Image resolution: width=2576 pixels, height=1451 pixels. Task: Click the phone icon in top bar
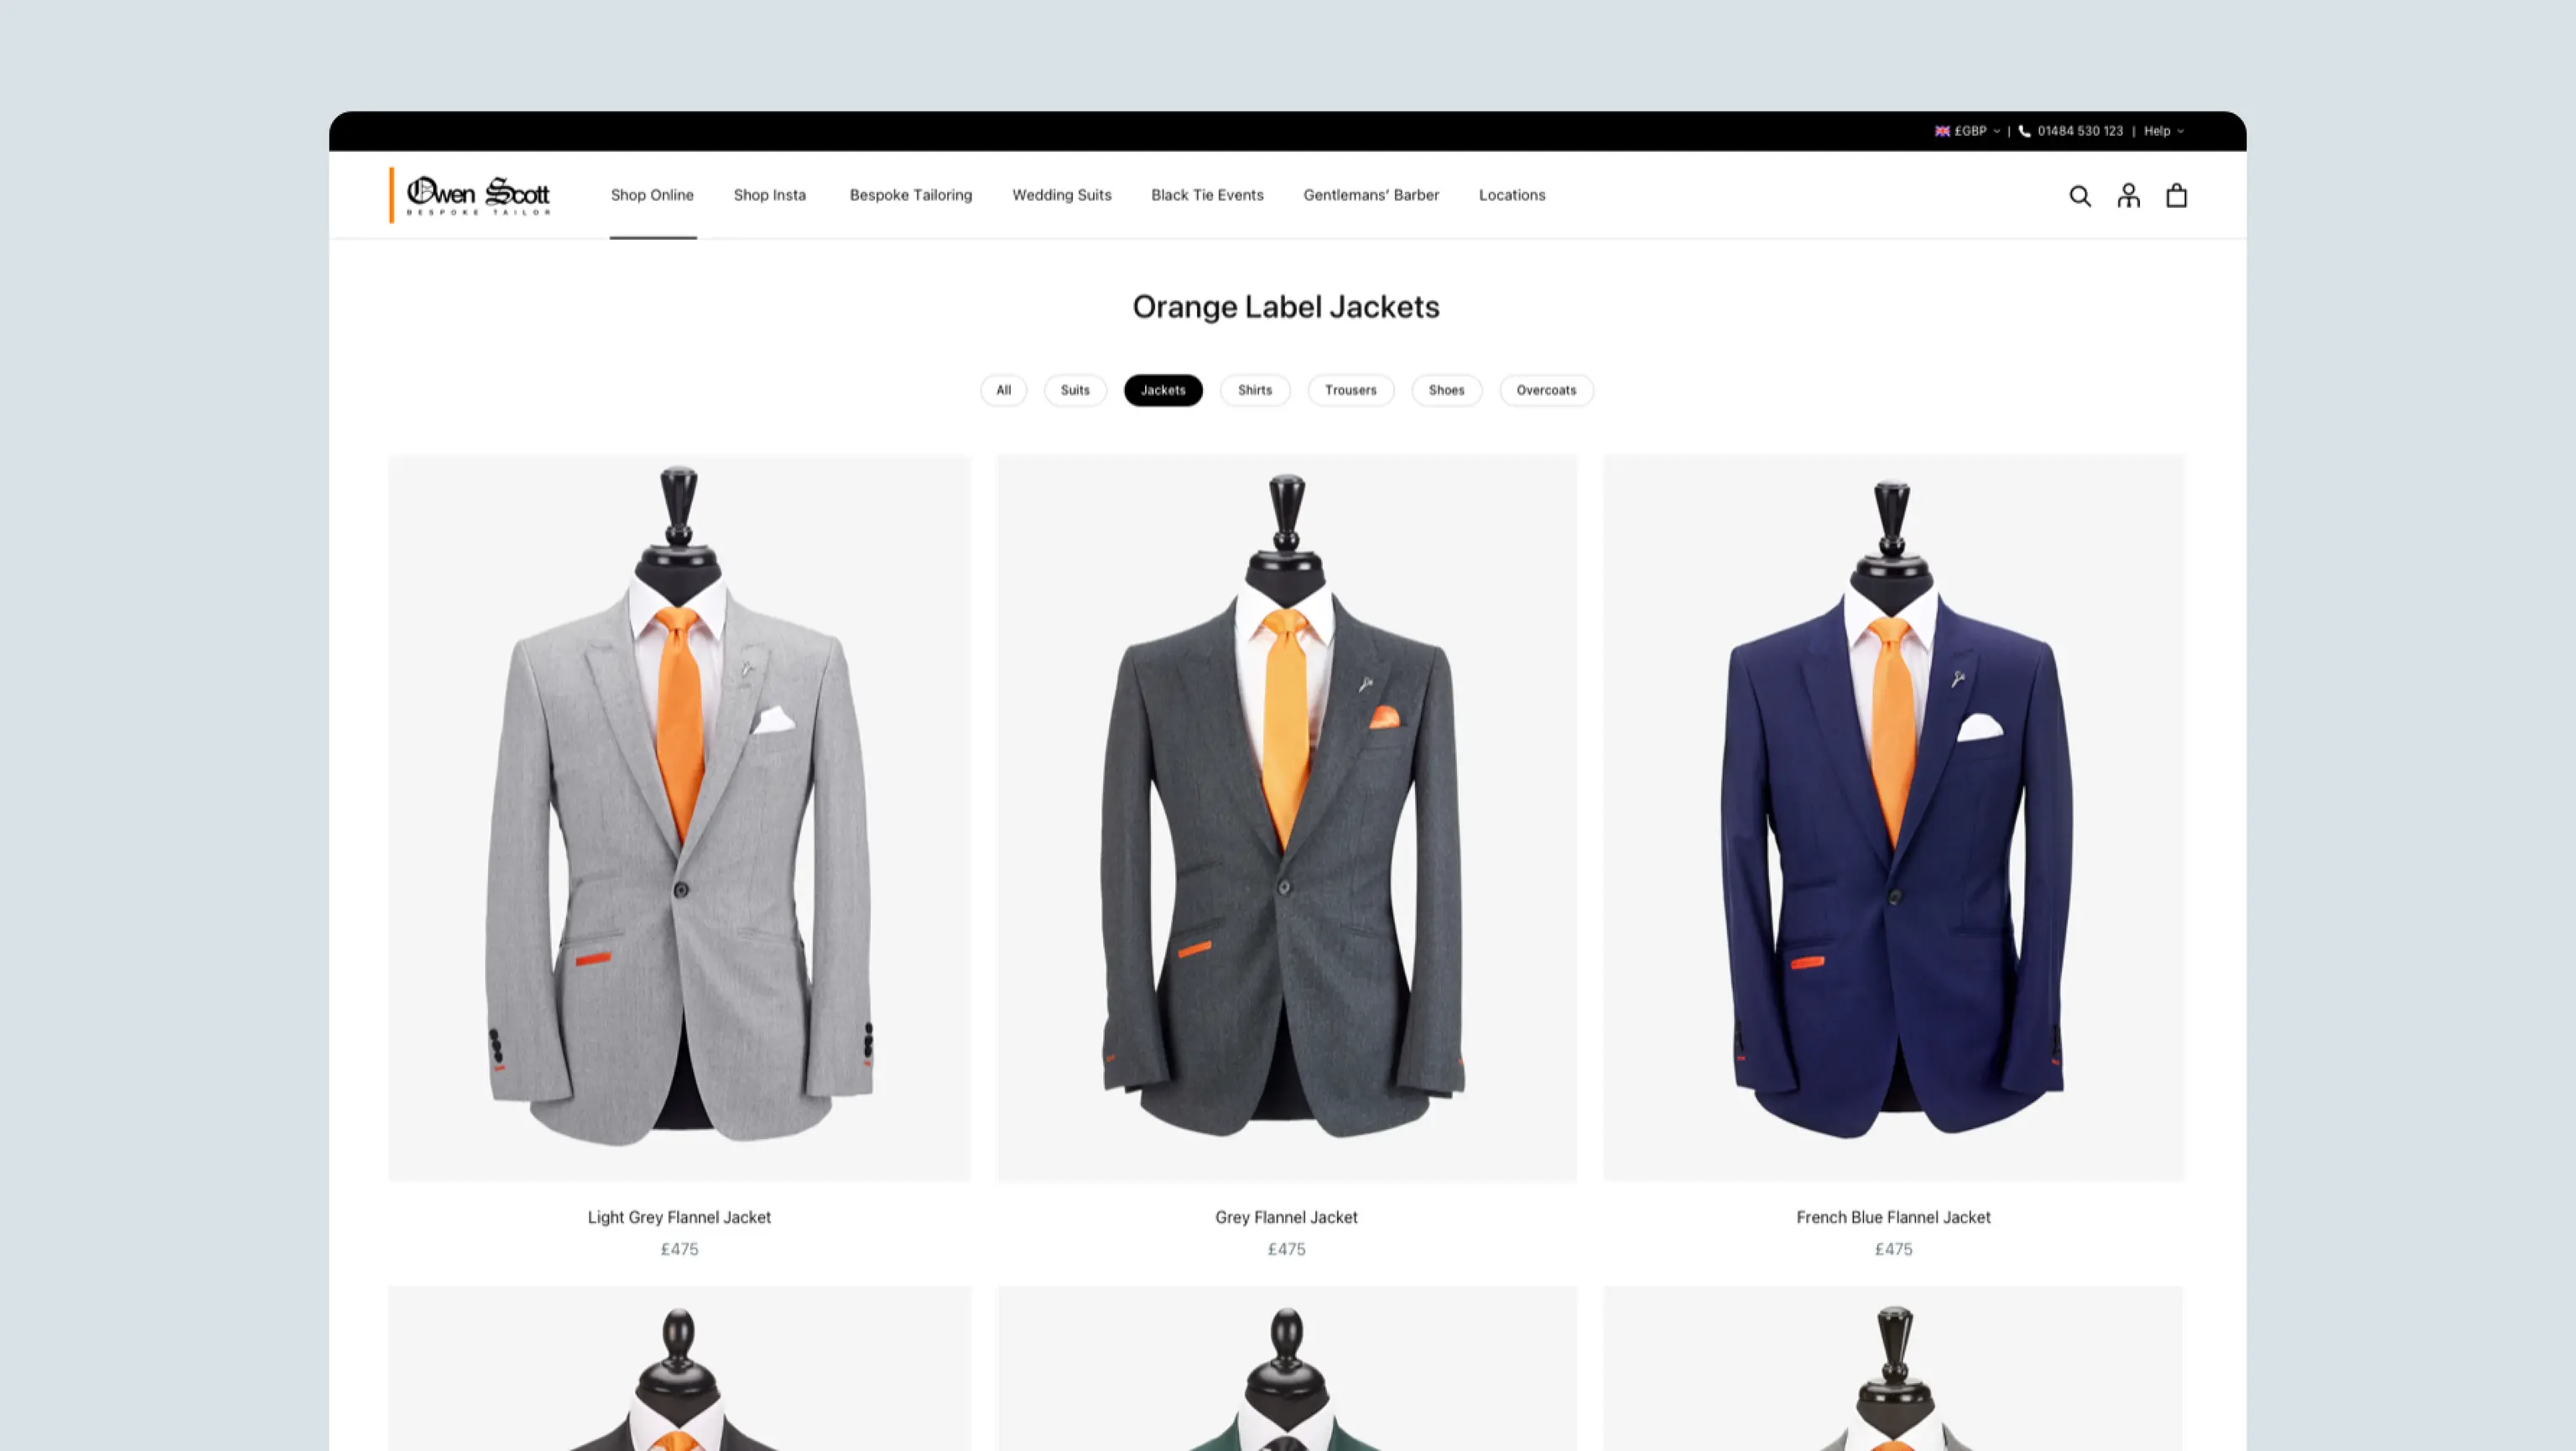click(2024, 131)
